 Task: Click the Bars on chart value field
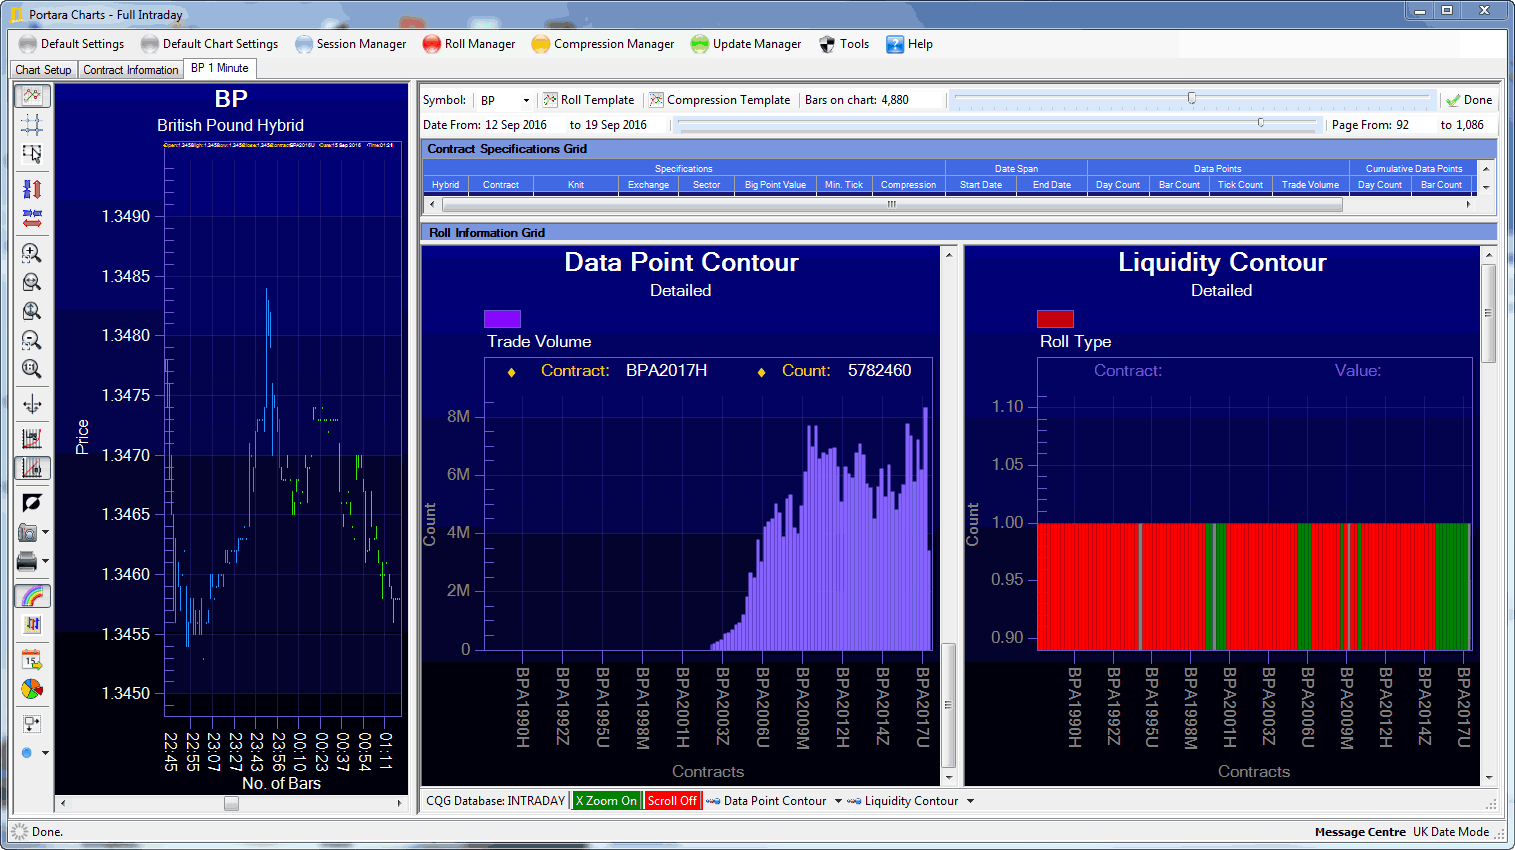[x=911, y=100]
